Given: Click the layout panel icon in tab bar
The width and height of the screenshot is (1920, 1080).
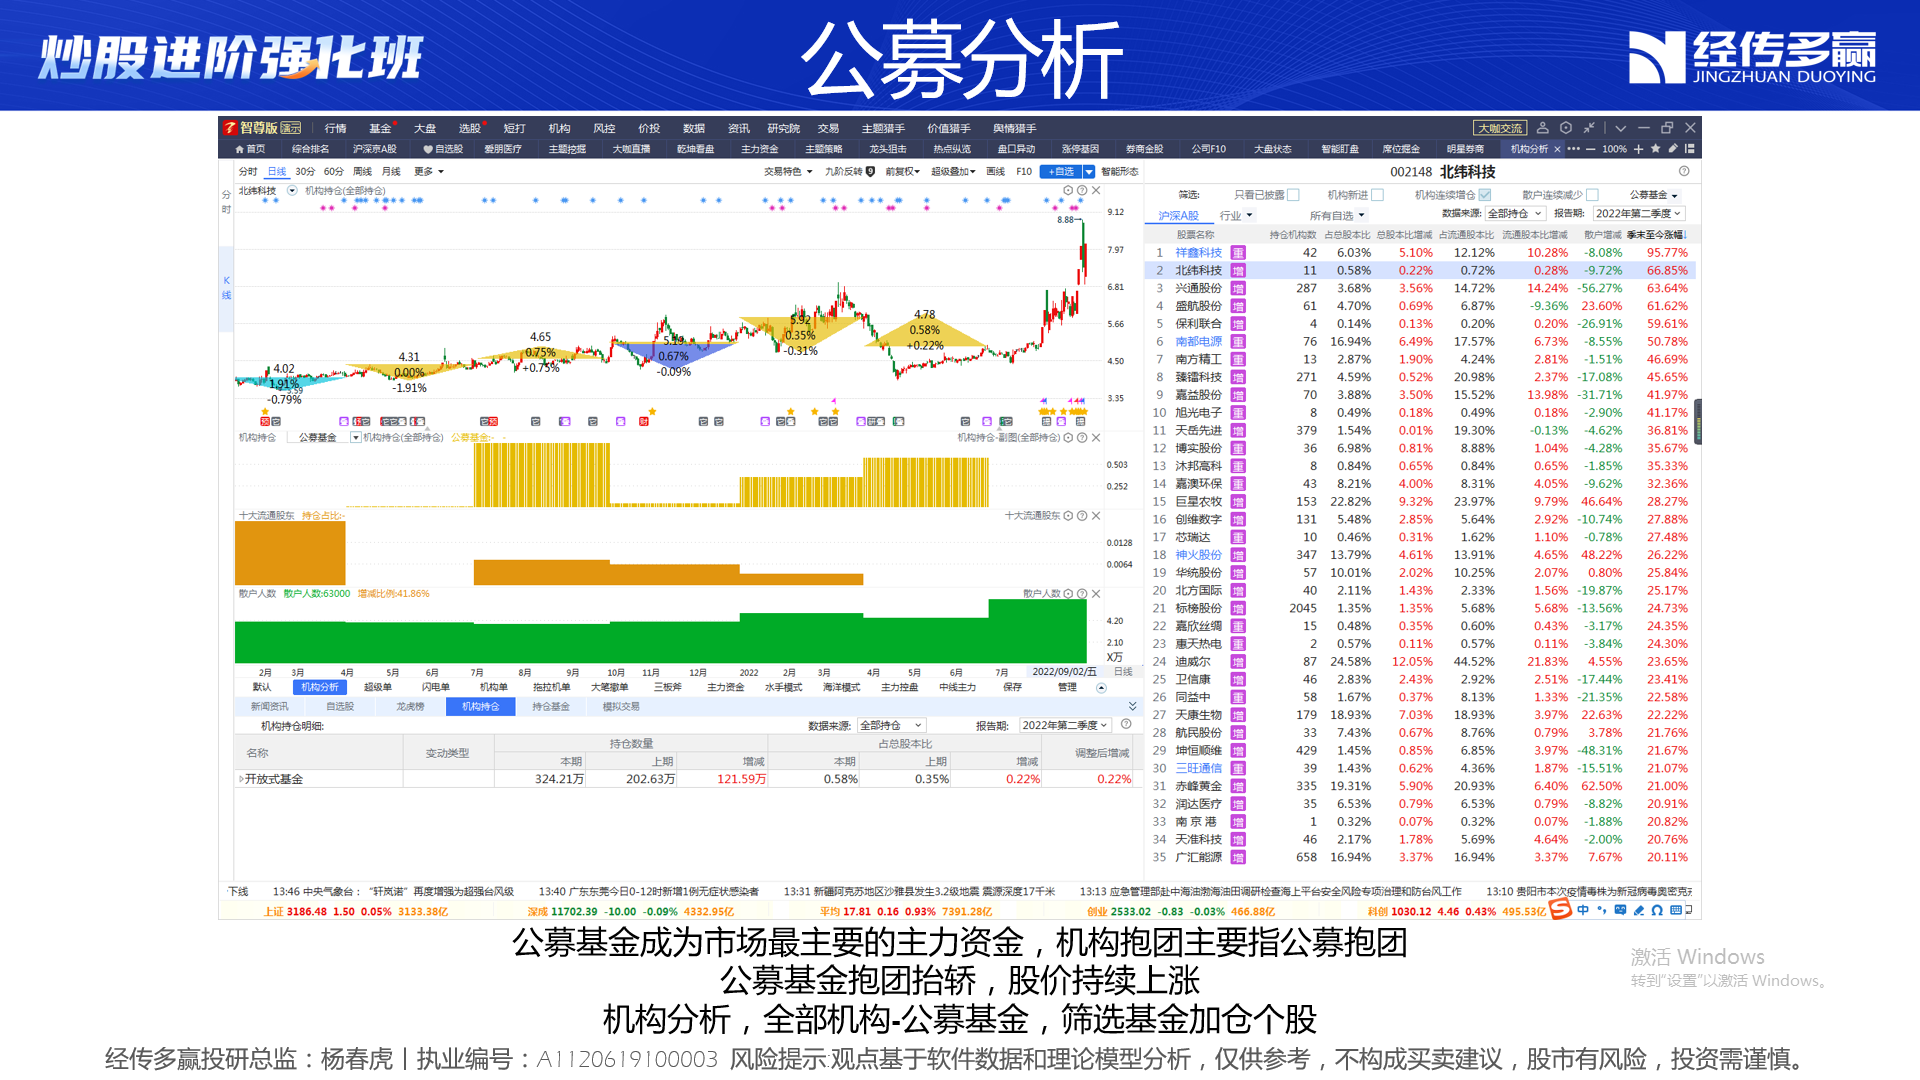Looking at the screenshot, I should coord(1690,149).
